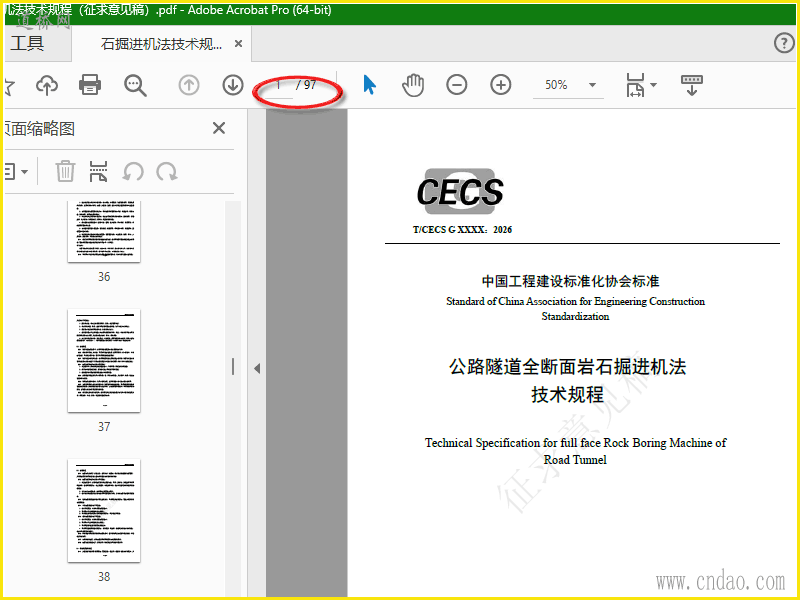Click the title 公路隧道全断面岩石掘进机法
The image size is (800, 600).
(x=567, y=366)
